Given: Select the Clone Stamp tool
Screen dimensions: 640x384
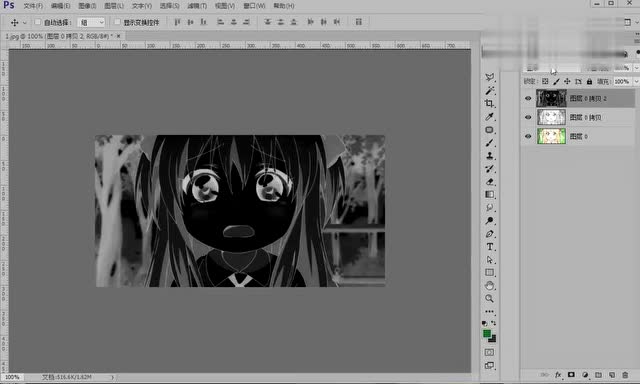Looking at the screenshot, I should [x=490, y=156].
